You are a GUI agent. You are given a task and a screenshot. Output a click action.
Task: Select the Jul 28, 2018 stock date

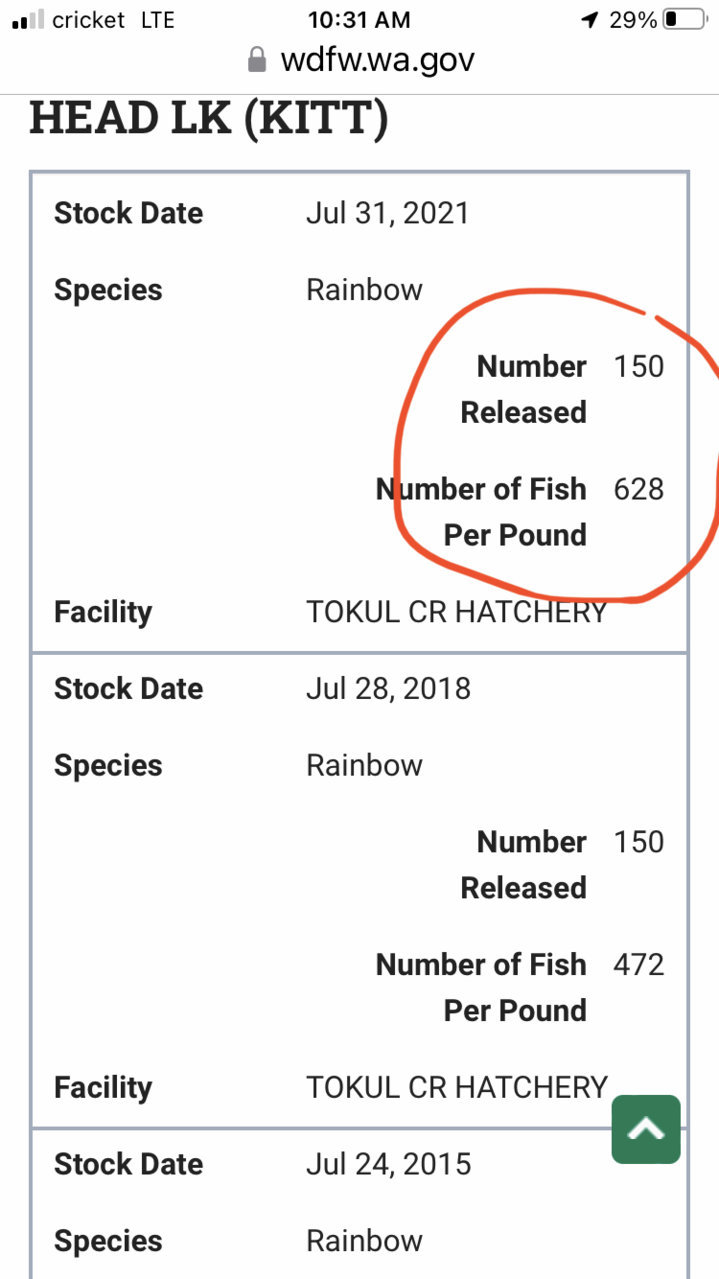click(388, 689)
